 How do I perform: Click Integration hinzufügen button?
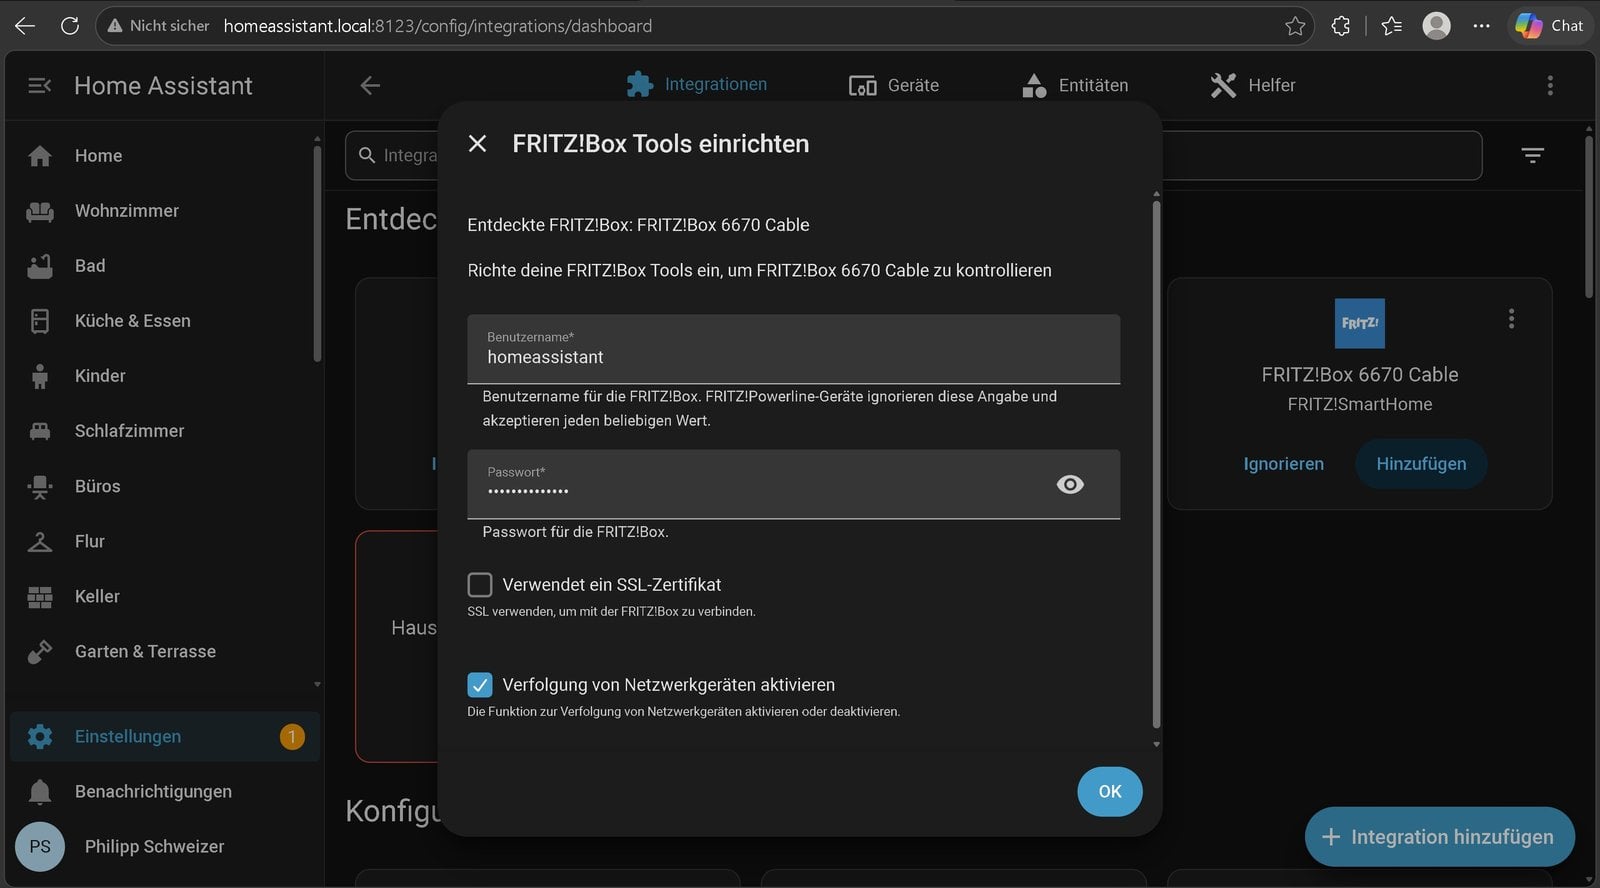(x=1439, y=837)
